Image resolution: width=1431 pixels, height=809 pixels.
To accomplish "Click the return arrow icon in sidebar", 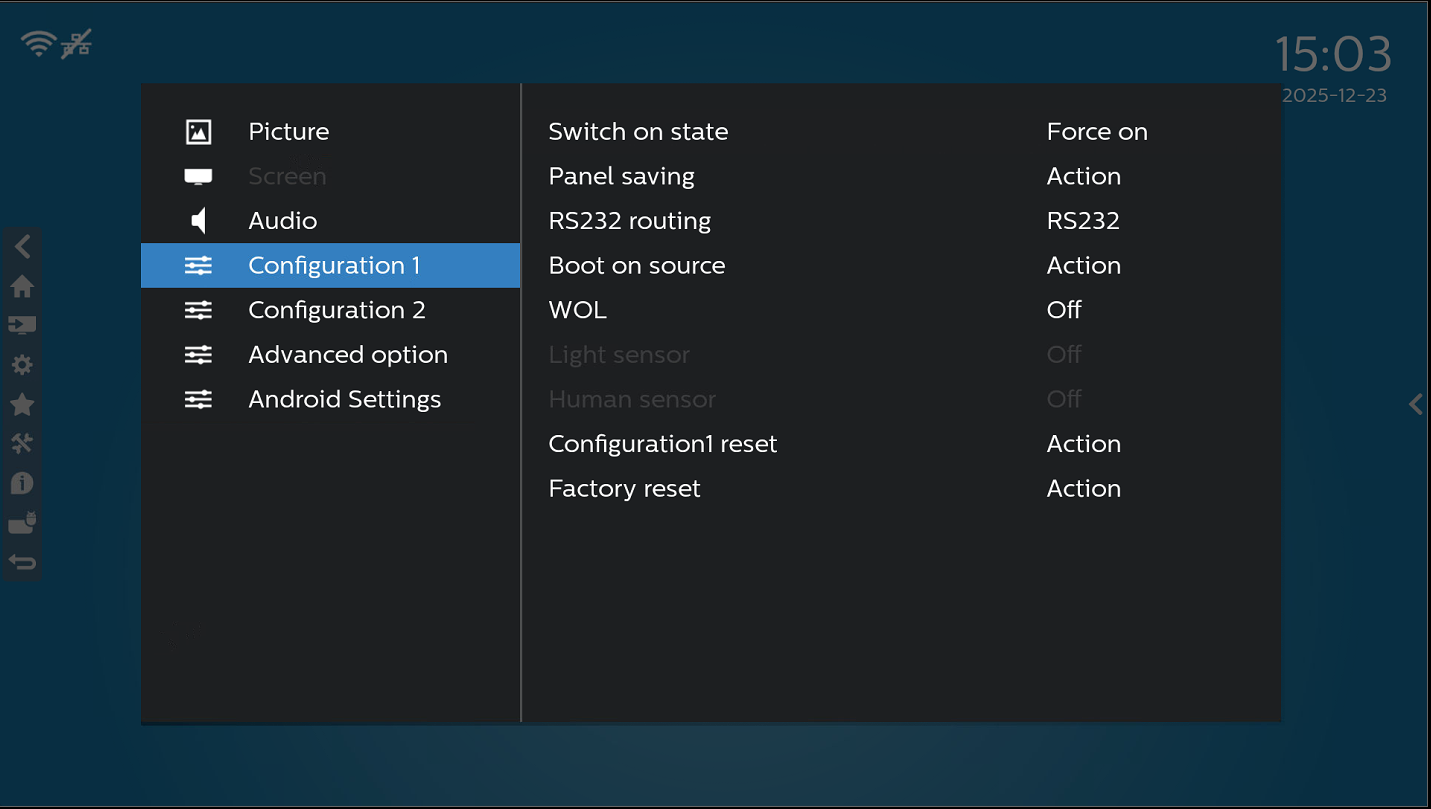I will 22,563.
